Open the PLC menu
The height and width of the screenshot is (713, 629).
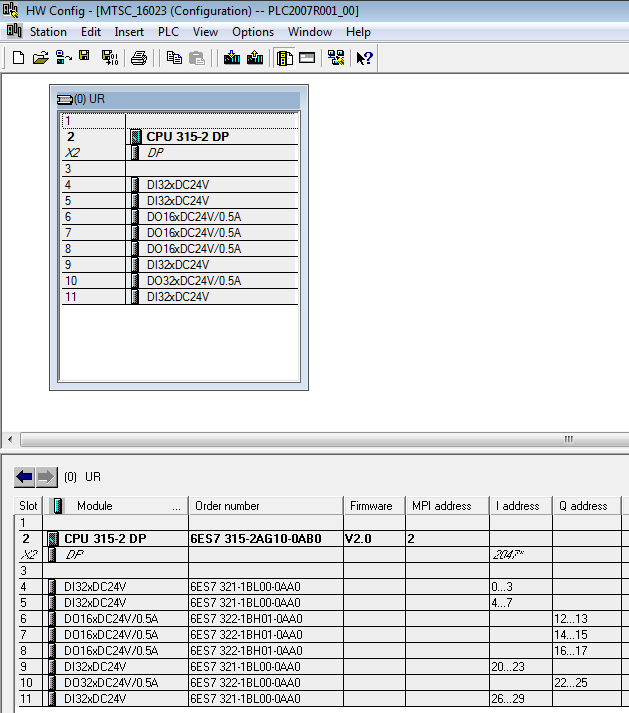(168, 32)
